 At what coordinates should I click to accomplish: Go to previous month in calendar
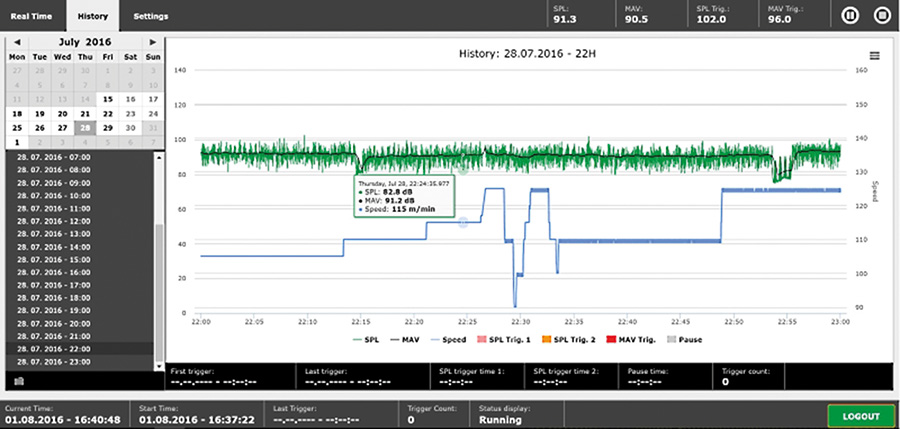(15, 43)
